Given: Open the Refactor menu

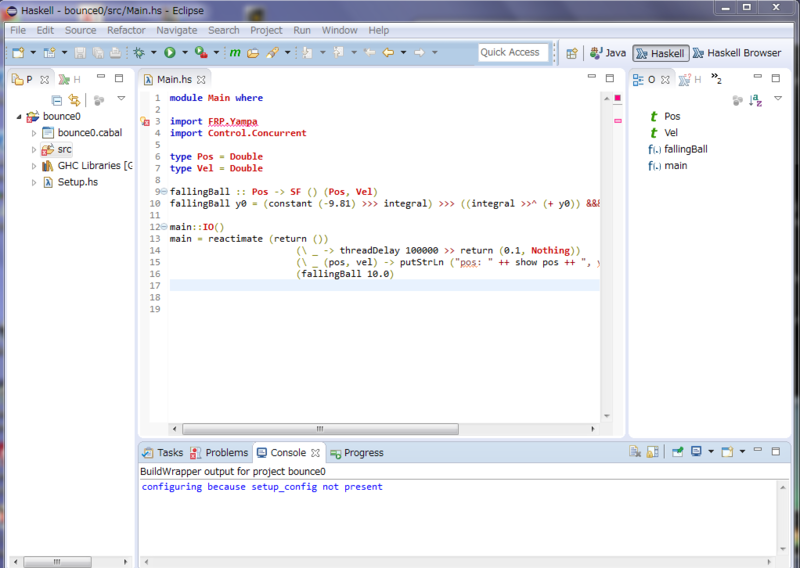Looking at the screenshot, I should click(126, 30).
